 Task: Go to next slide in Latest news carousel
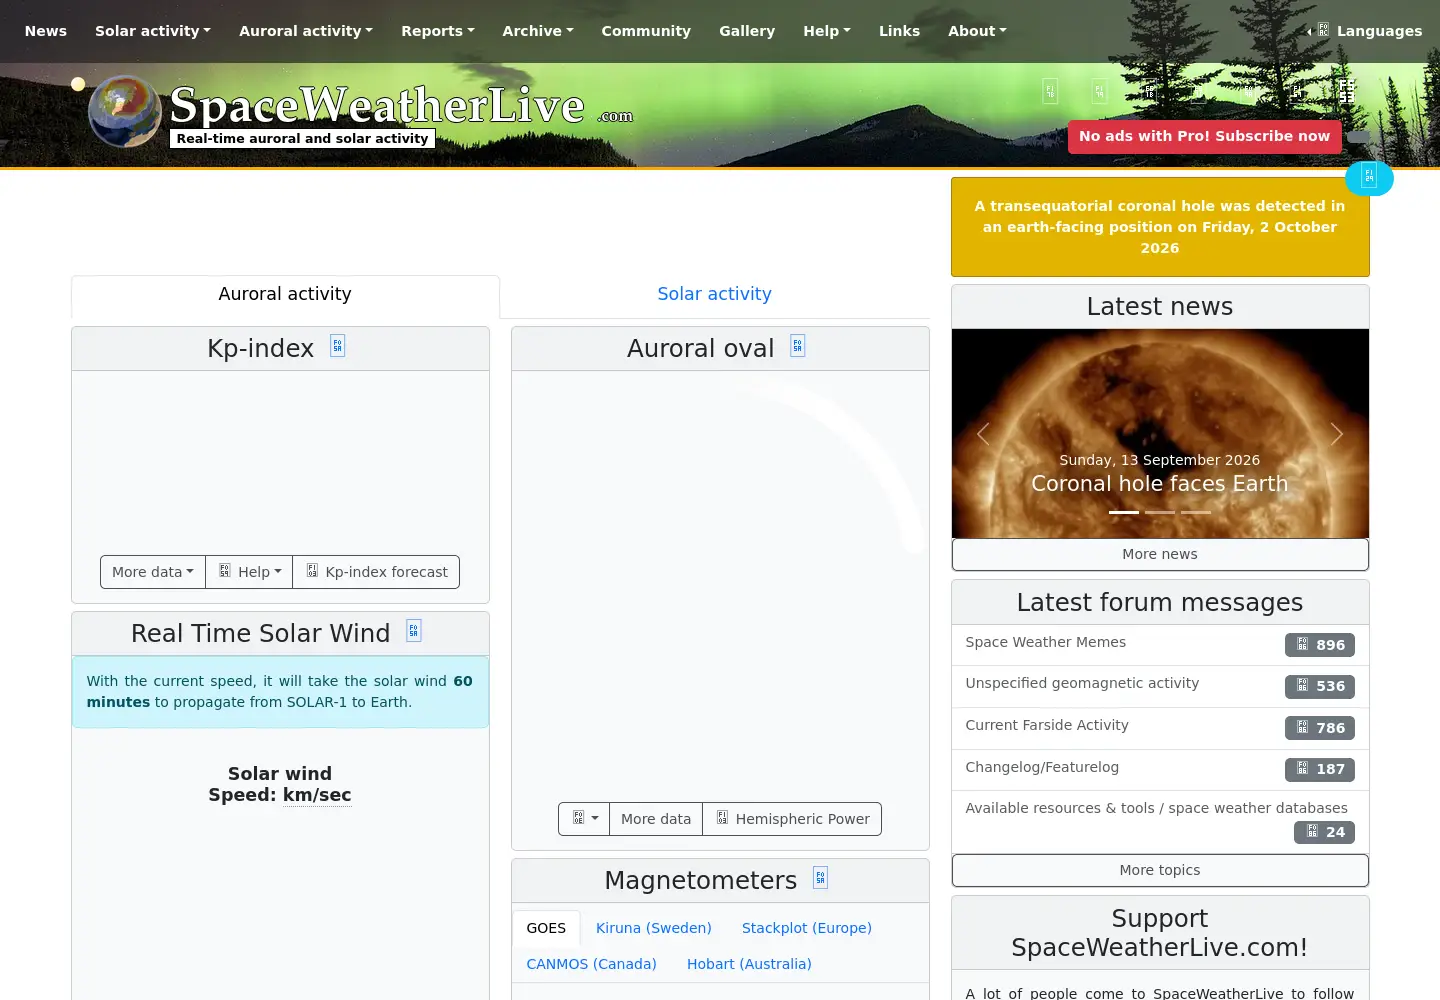[x=1336, y=434]
